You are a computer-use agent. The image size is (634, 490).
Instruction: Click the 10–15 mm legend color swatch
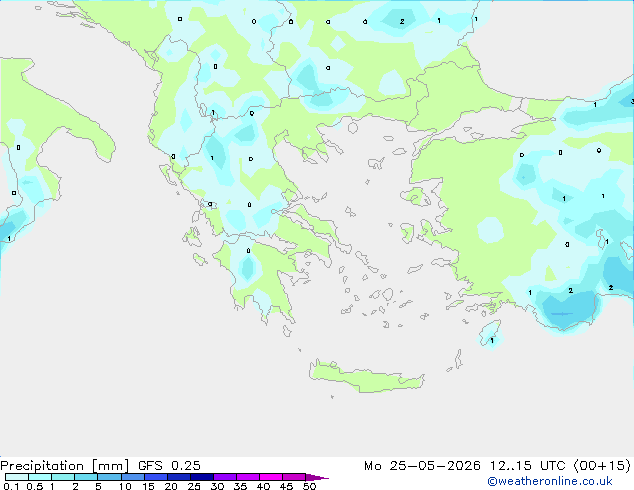(x=133, y=477)
